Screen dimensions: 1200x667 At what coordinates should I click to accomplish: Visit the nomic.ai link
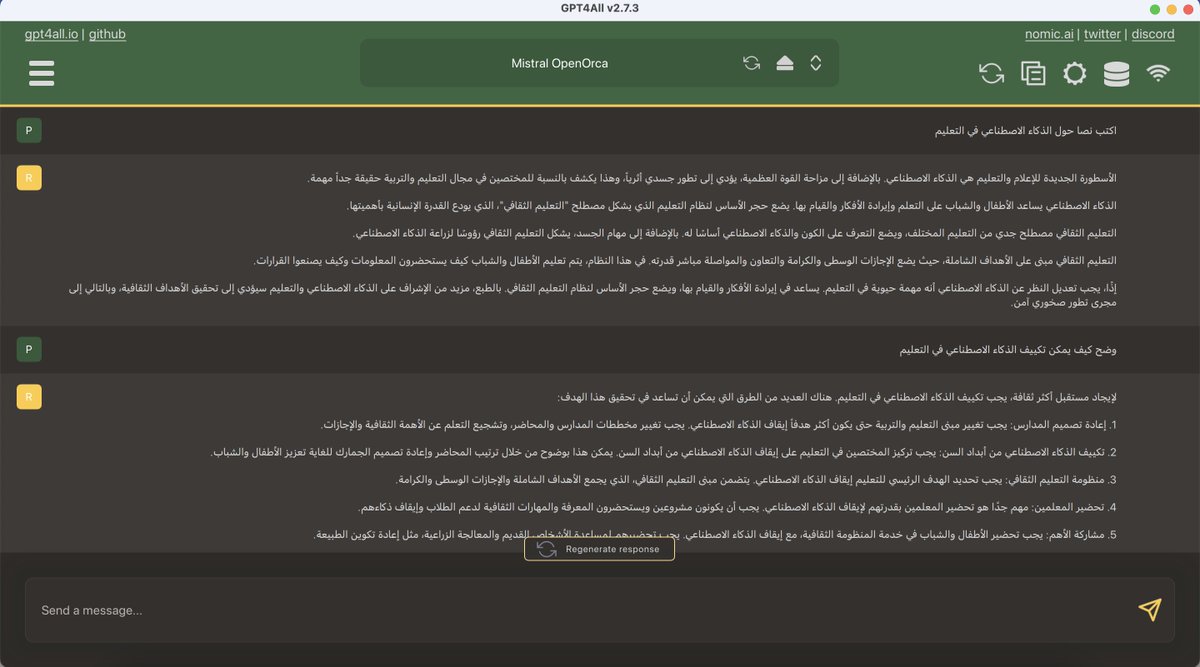[1049, 34]
